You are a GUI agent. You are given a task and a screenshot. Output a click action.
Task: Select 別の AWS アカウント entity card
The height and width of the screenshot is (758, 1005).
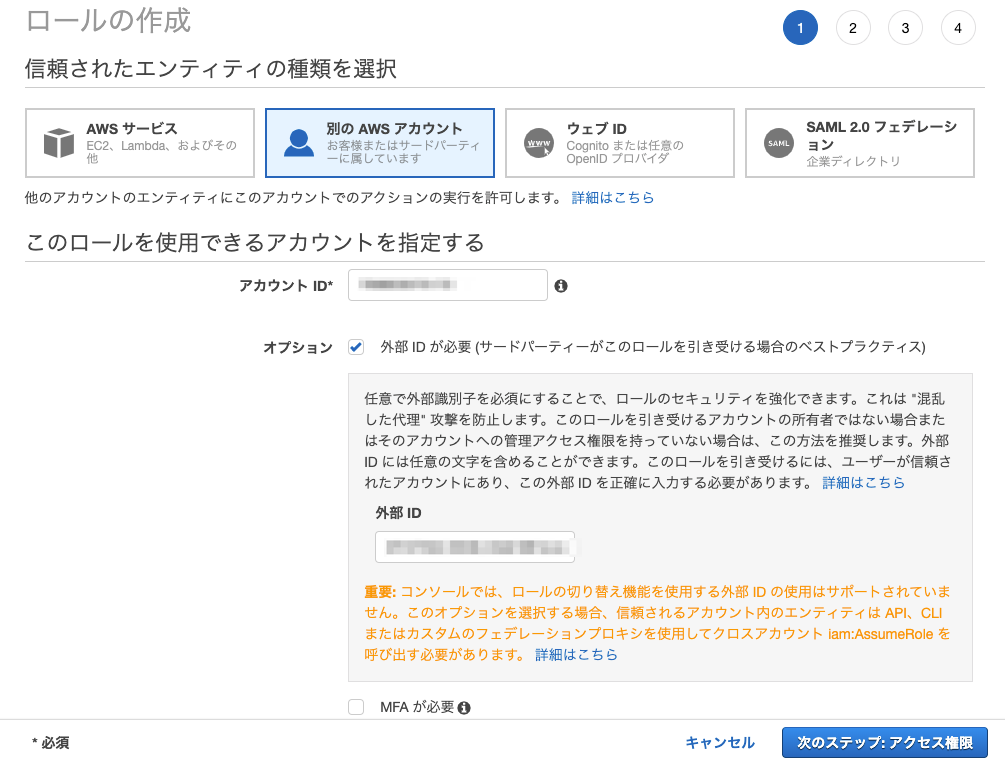click(x=379, y=143)
